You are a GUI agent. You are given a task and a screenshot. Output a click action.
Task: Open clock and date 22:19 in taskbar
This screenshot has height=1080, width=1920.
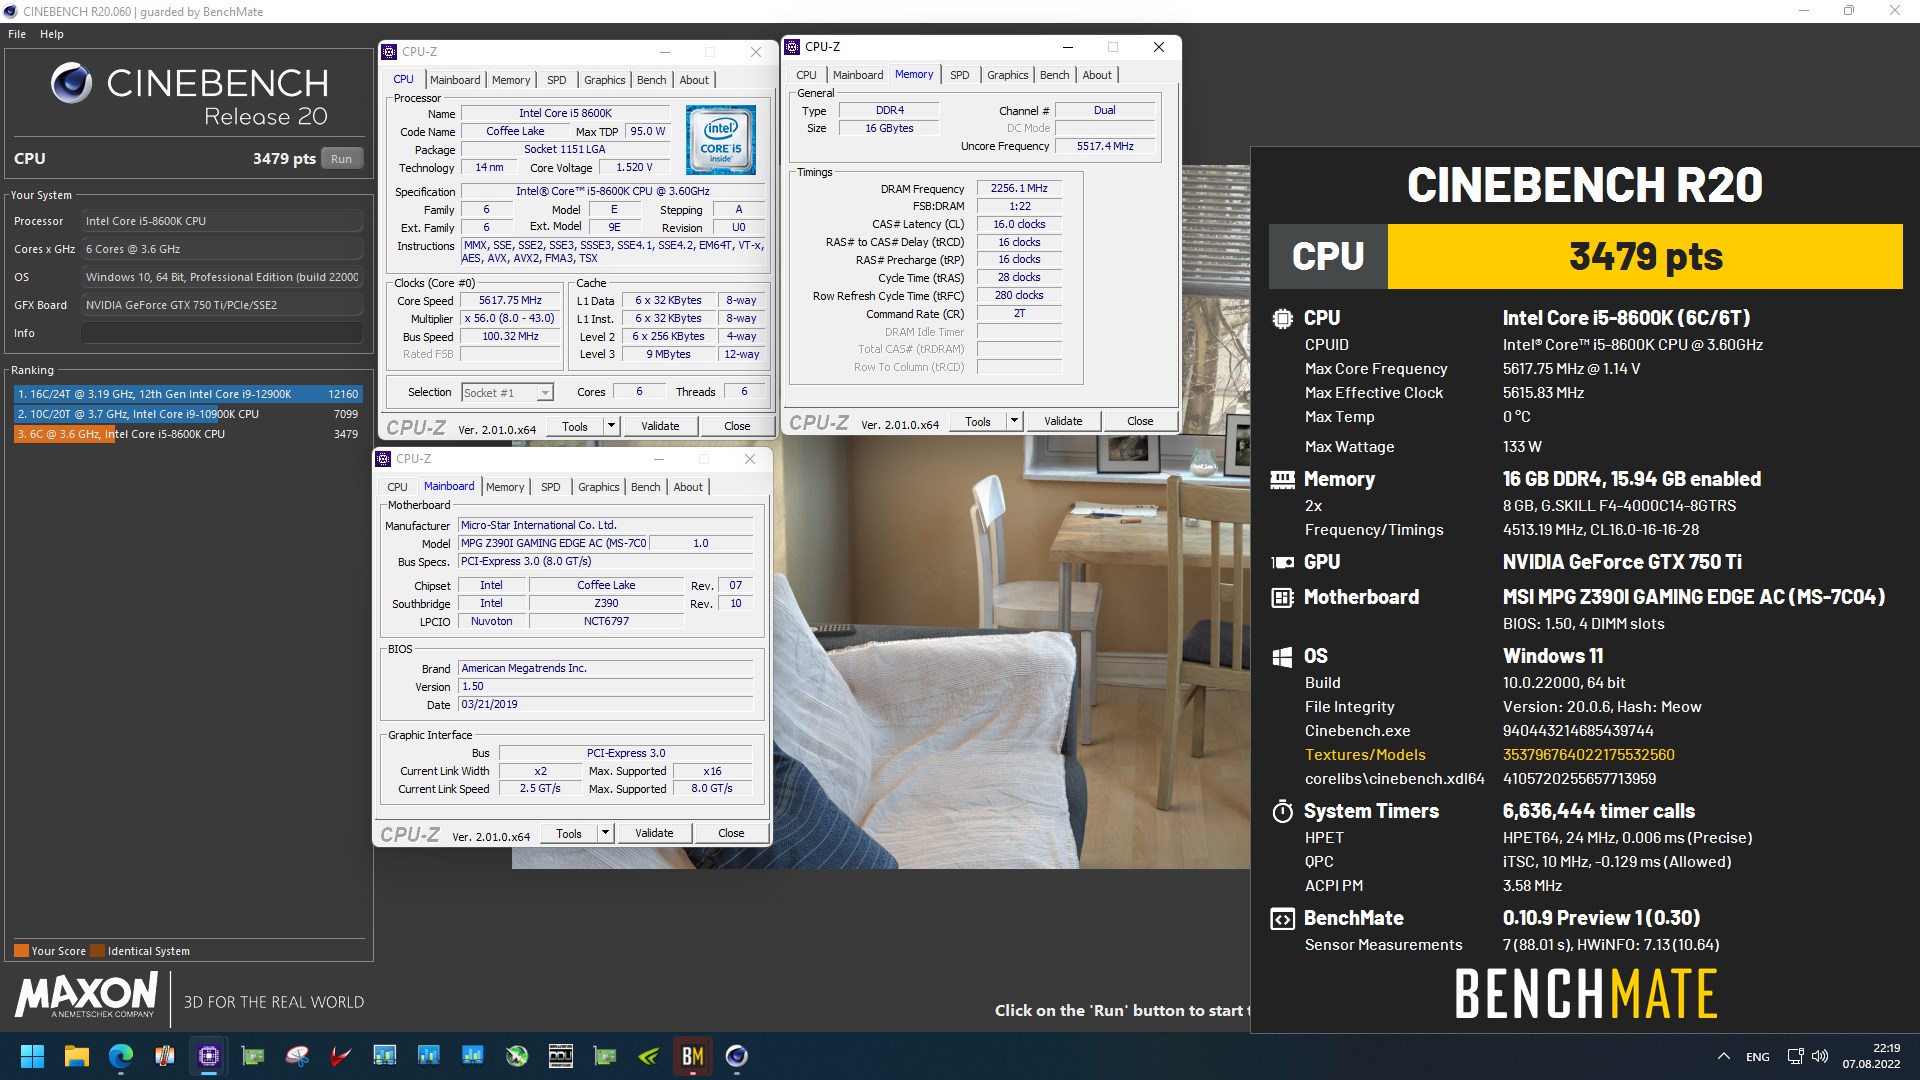click(x=1872, y=1056)
